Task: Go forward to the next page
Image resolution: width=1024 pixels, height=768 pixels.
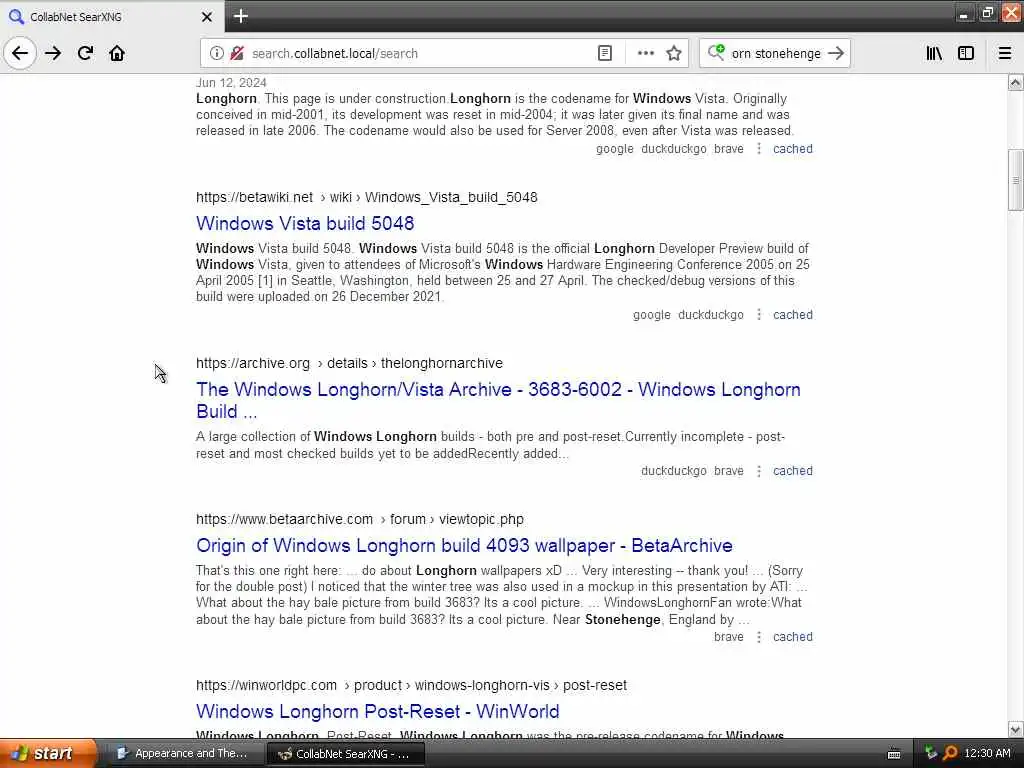Action: (53, 53)
